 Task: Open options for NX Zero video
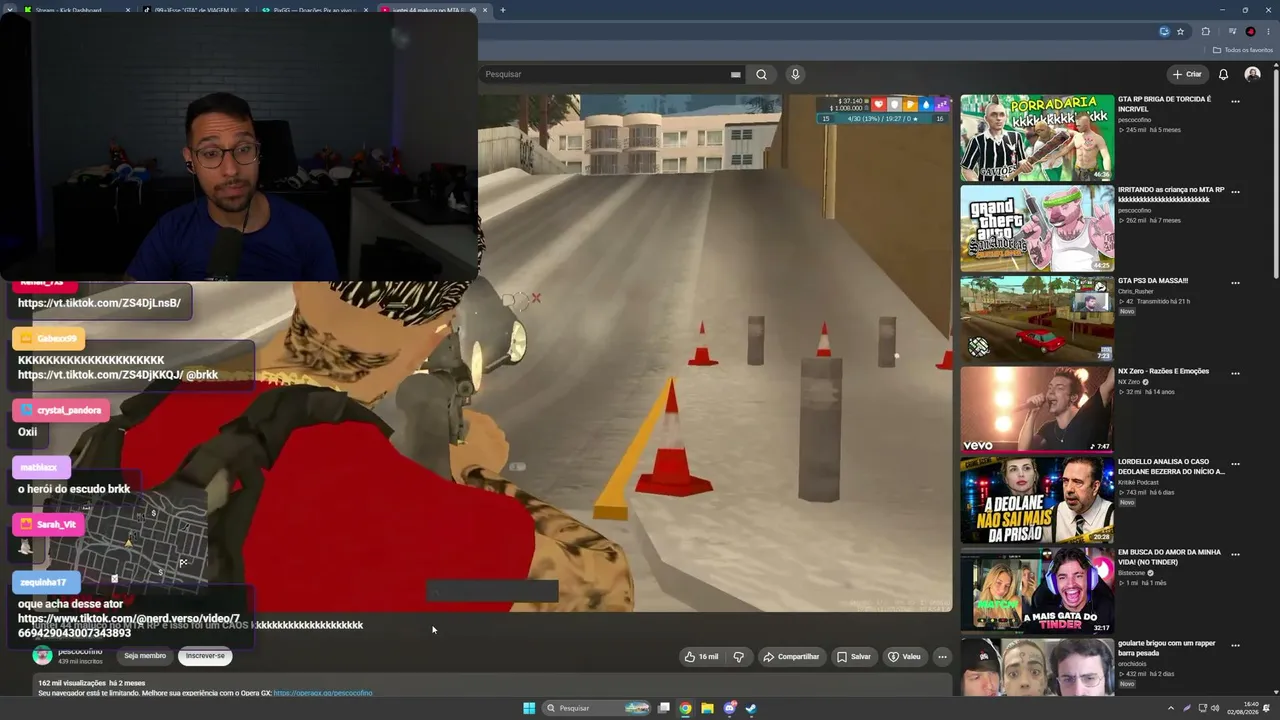tap(1235, 373)
